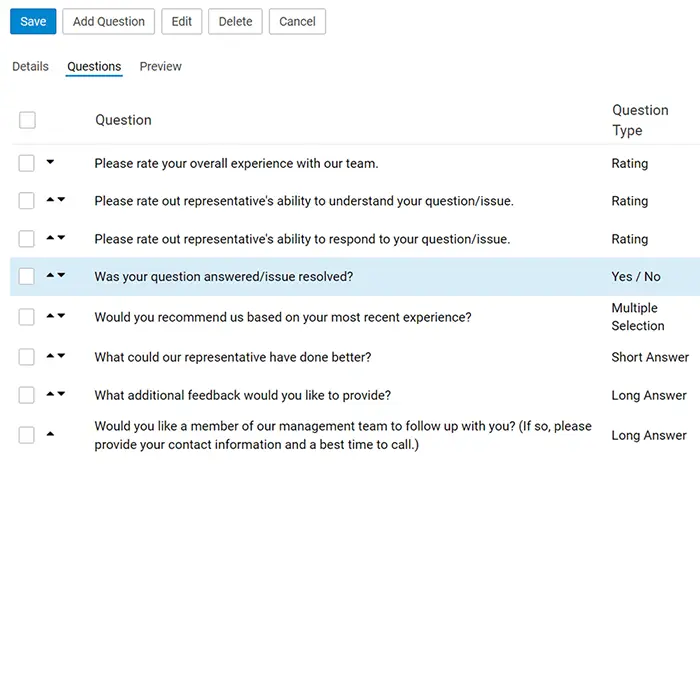Move 'management team follow up' question up

[x=50, y=433]
